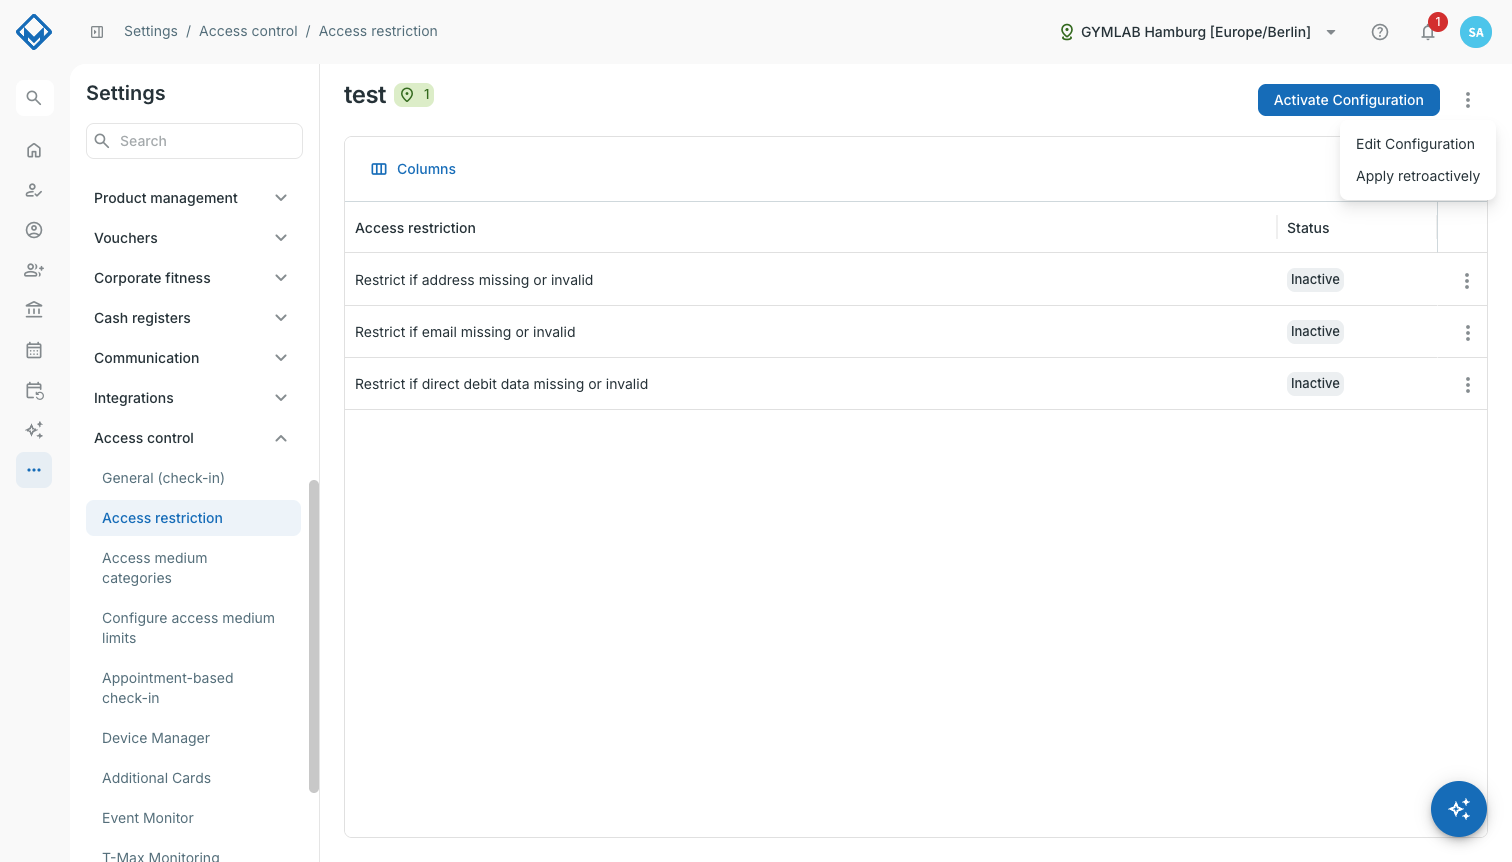This screenshot has width=1512, height=862.
Task: Click the Activate Configuration button
Action: point(1348,100)
